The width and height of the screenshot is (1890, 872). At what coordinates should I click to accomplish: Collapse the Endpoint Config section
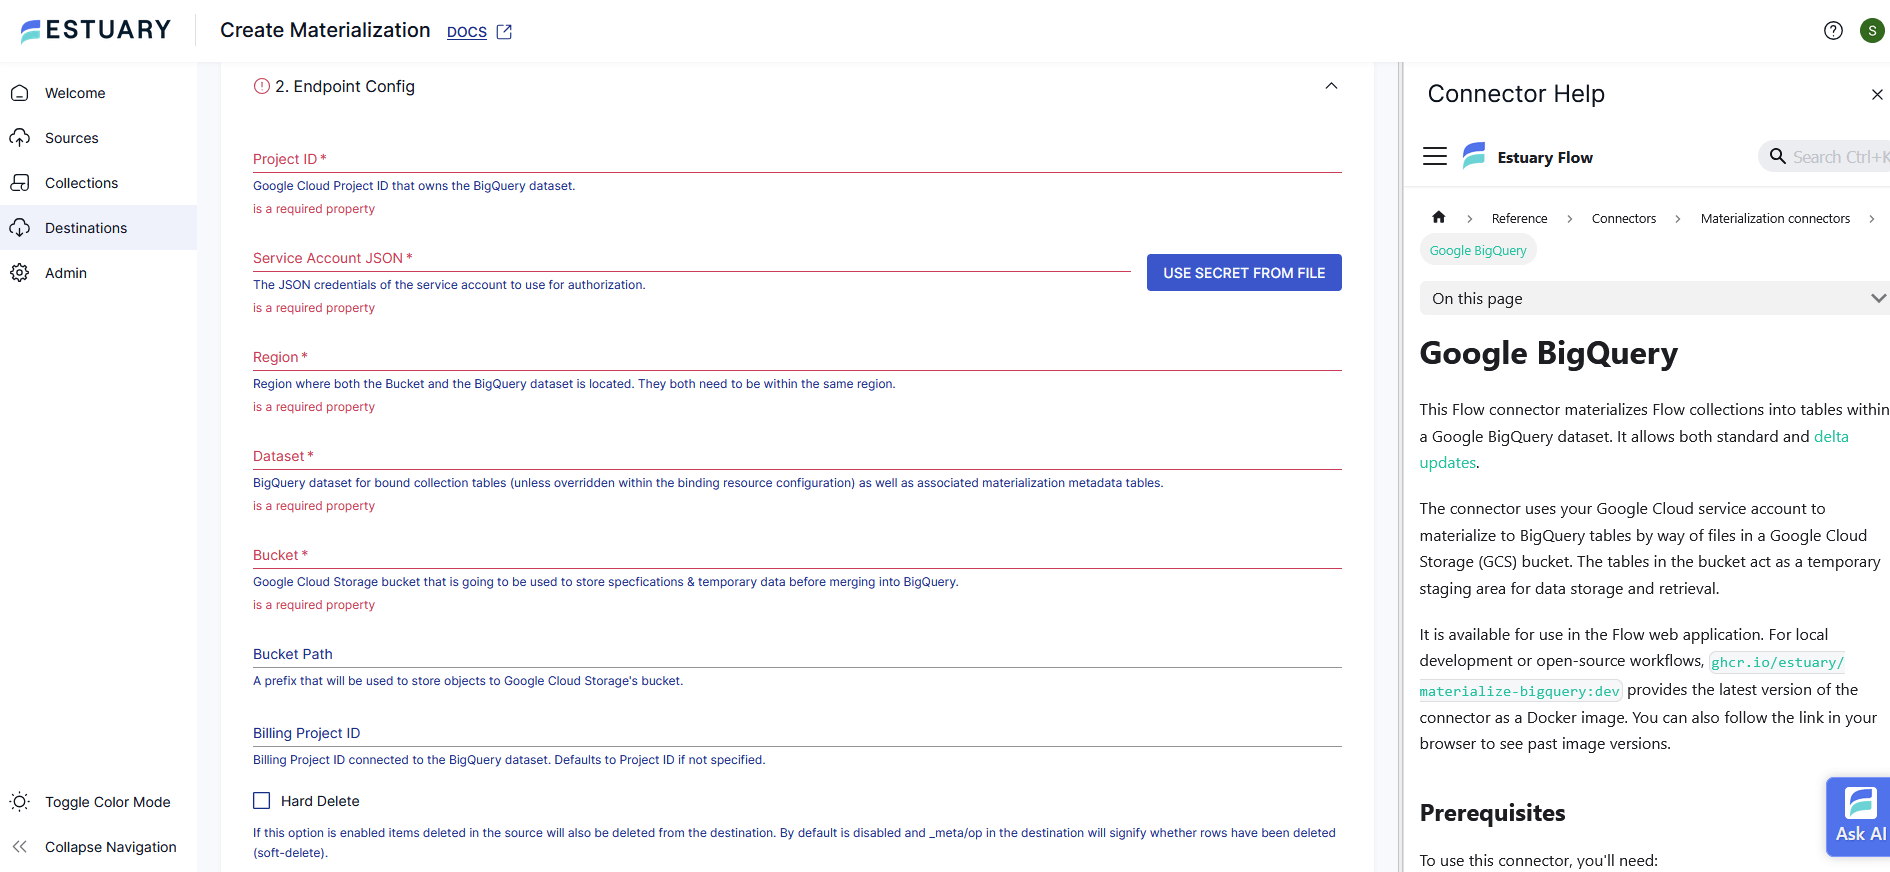coord(1331,86)
